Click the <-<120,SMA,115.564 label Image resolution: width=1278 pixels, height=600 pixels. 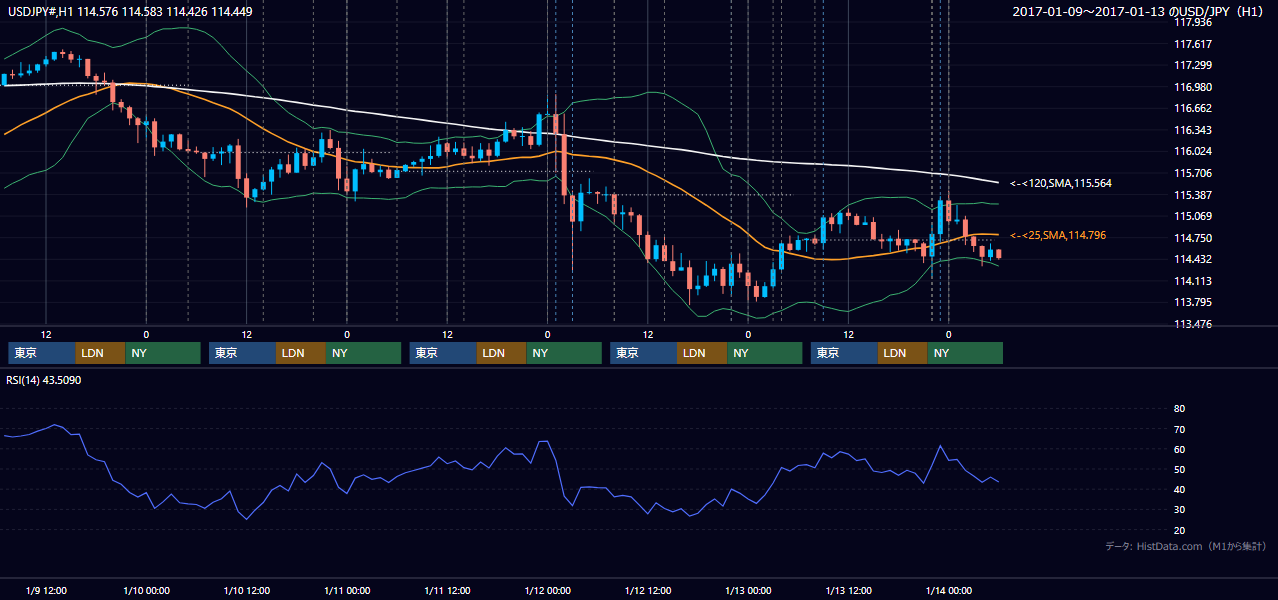coord(1061,183)
